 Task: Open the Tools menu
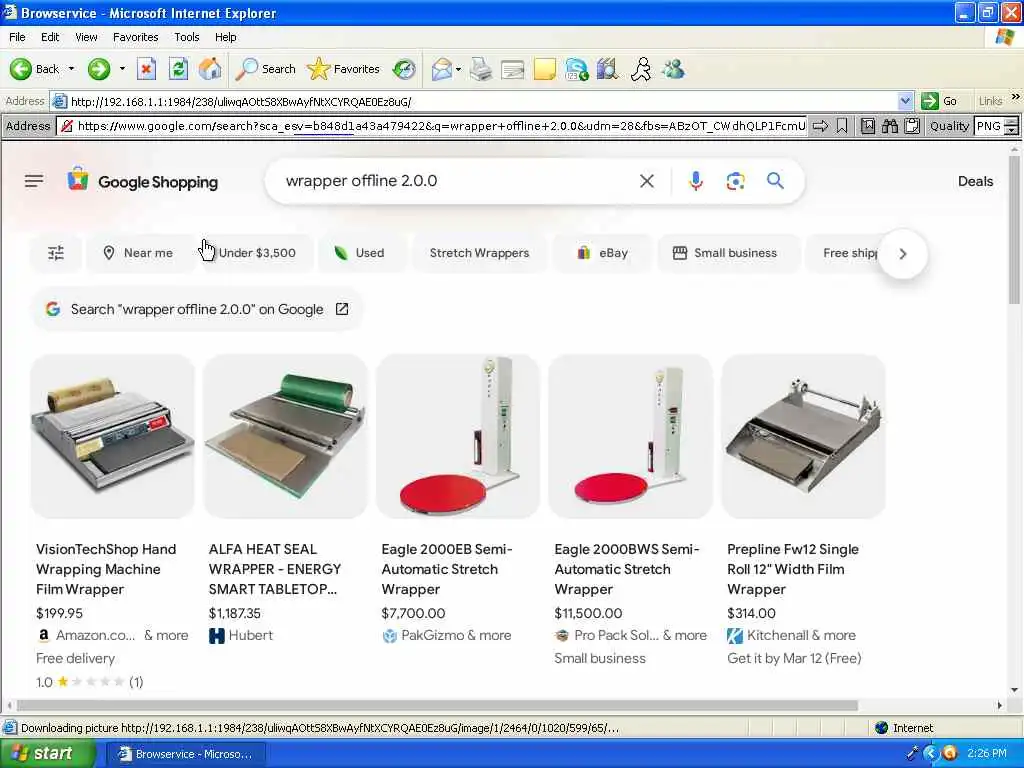(x=186, y=37)
